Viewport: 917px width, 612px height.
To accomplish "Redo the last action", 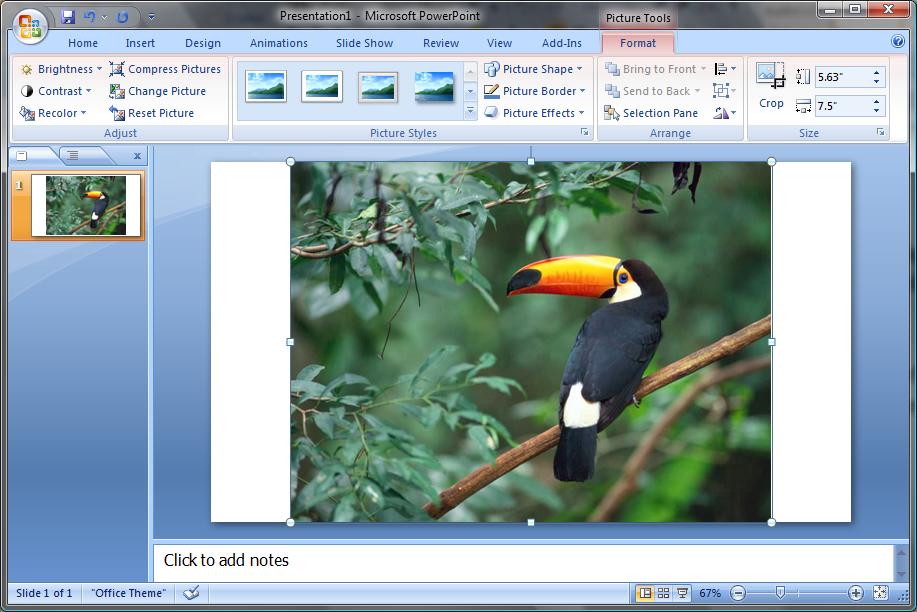I will (x=123, y=17).
